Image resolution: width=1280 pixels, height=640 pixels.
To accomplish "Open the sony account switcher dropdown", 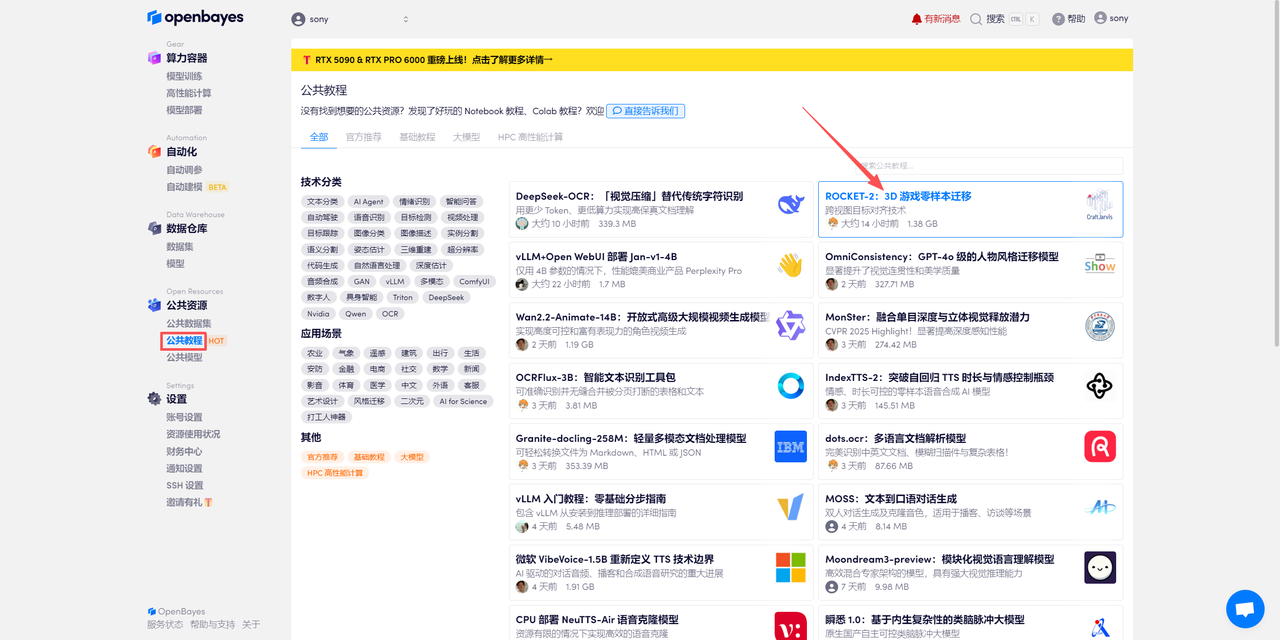I will click(351, 19).
